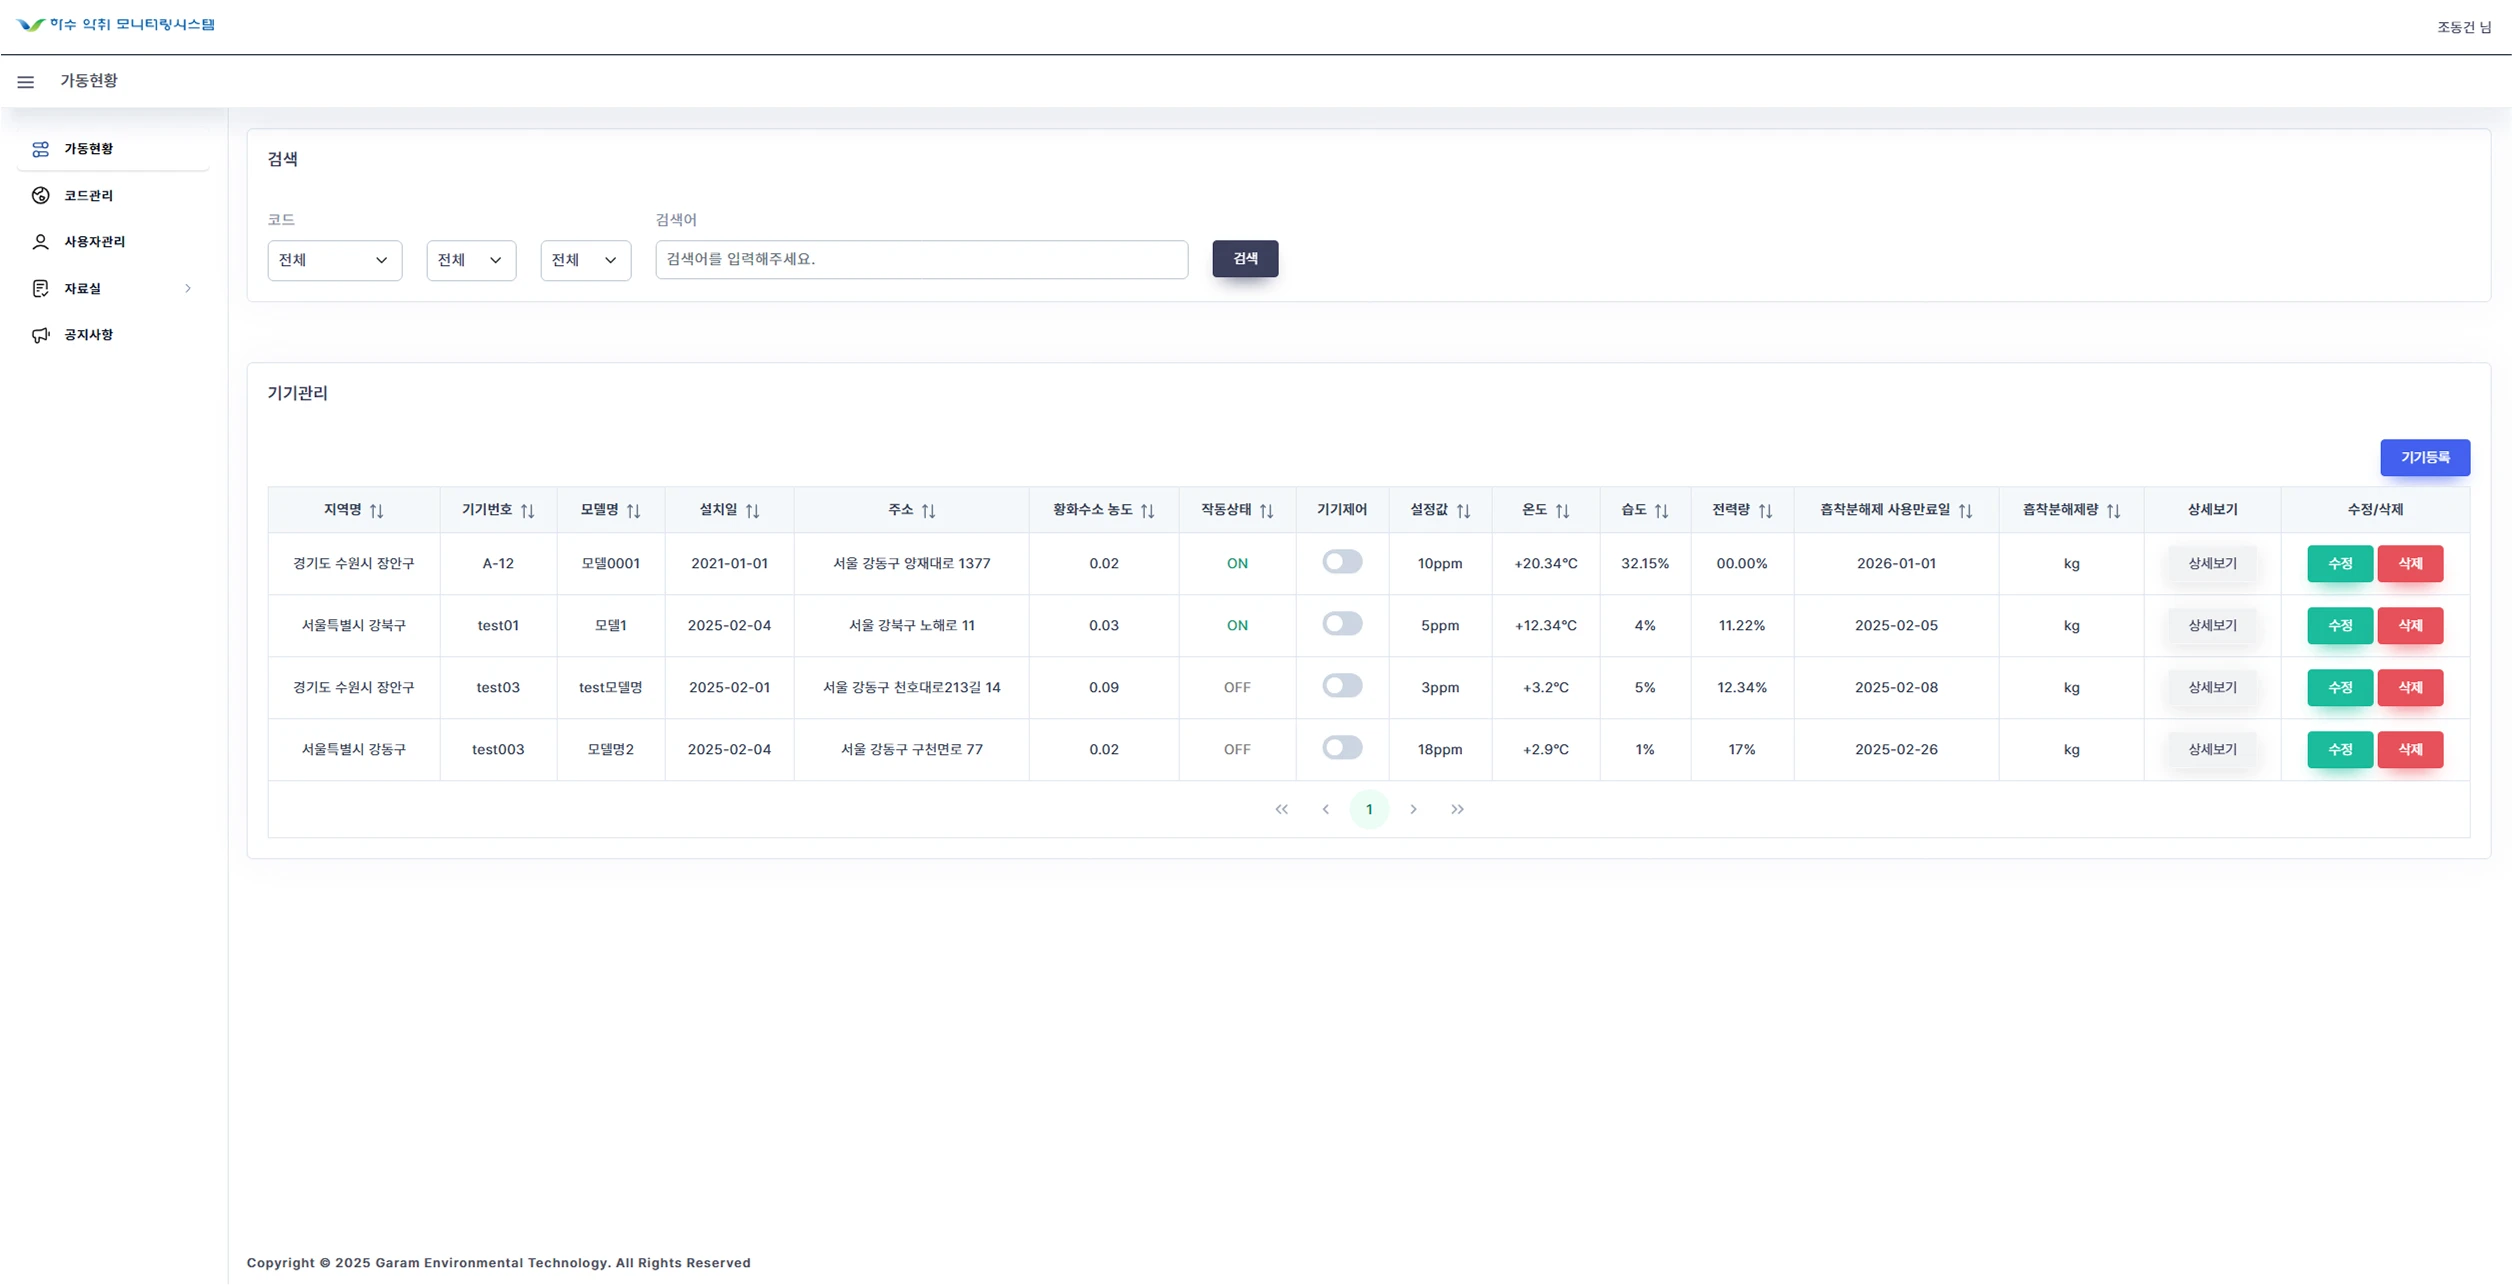
Task: Click the 코드관리 sidebar icon
Action: point(40,195)
